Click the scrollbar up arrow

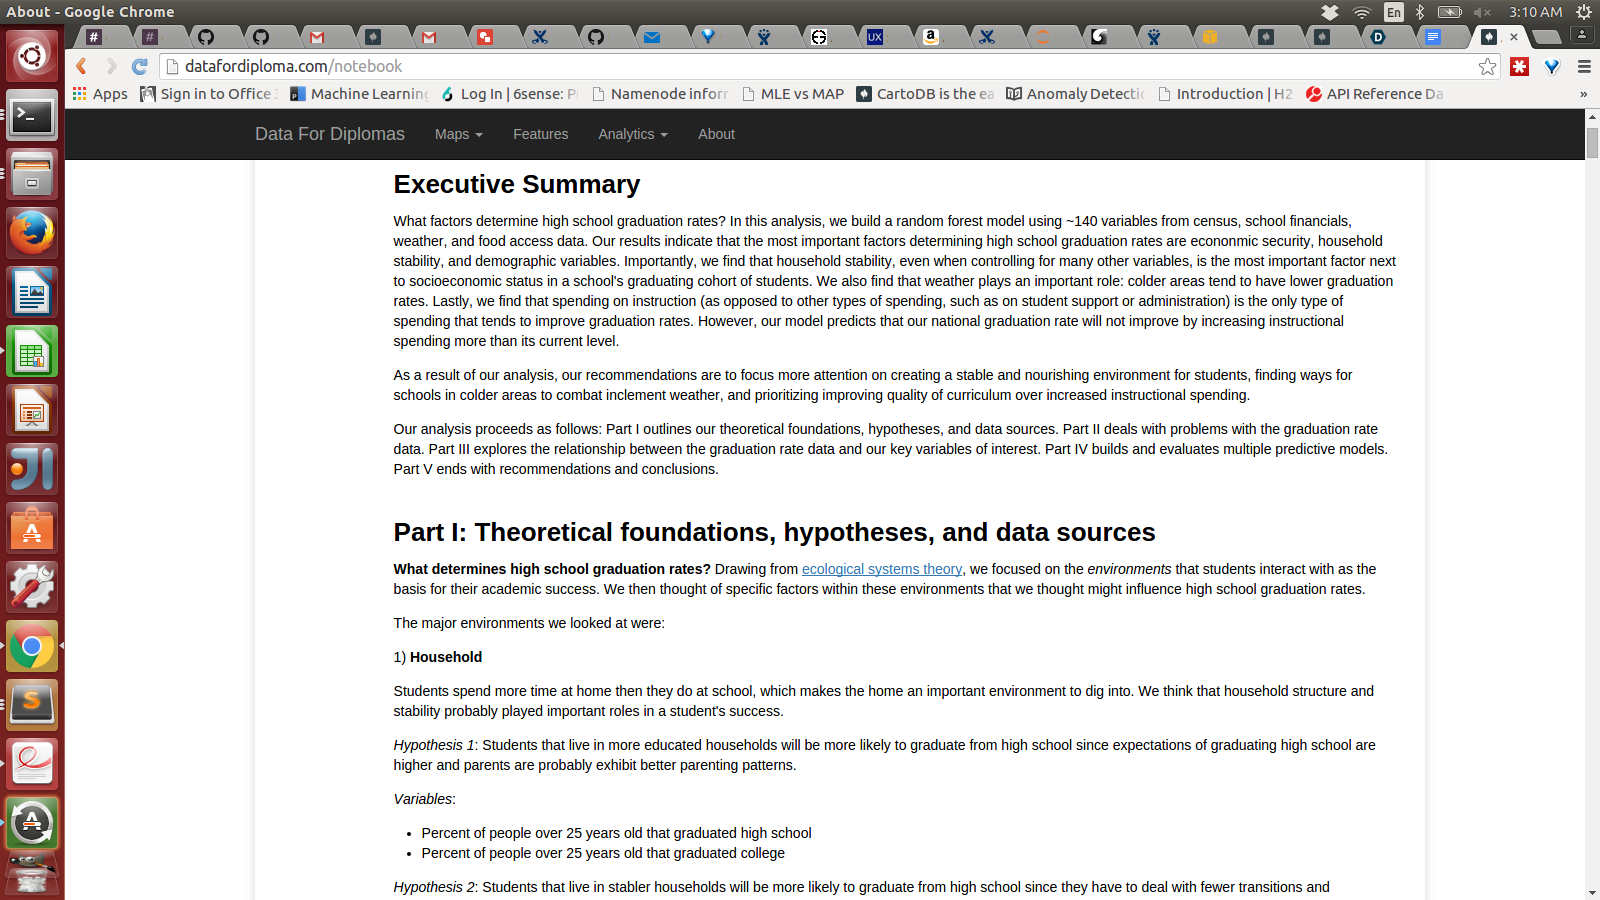point(1592,117)
